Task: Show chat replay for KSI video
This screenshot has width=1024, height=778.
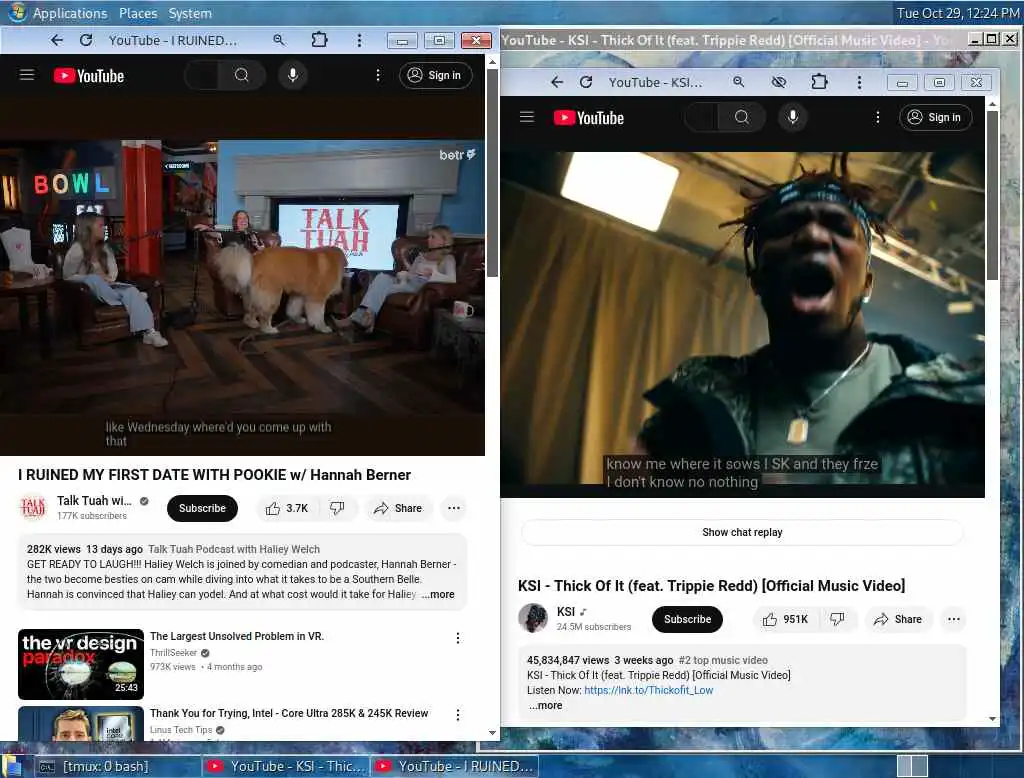Action: 742,532
